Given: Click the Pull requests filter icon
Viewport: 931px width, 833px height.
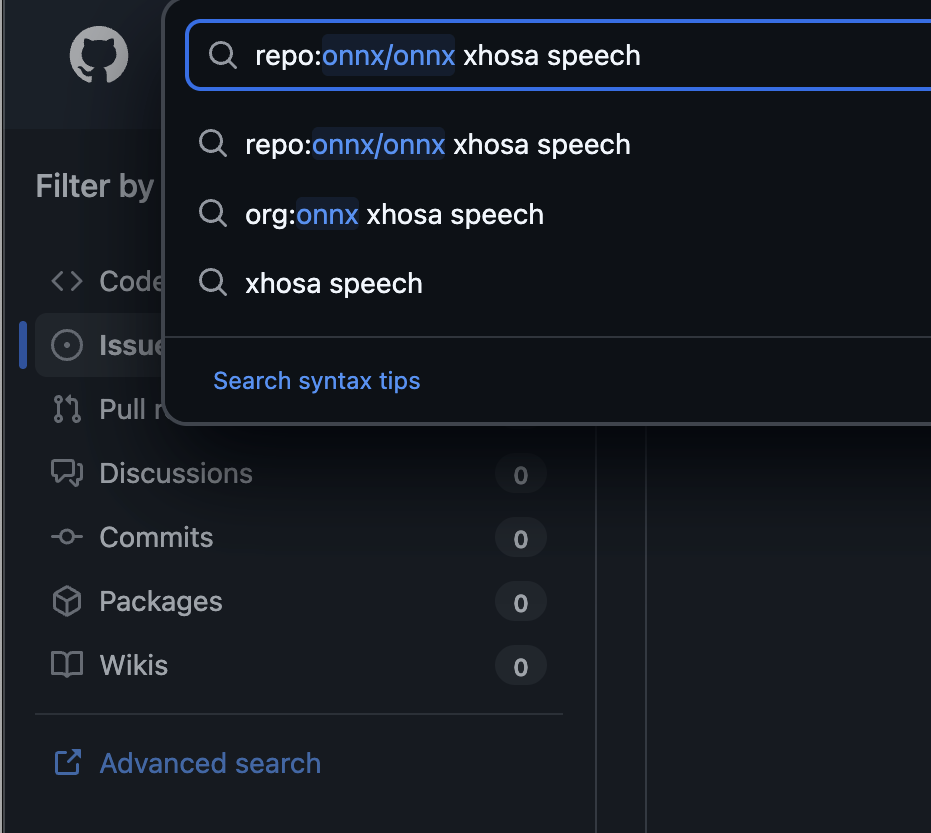Looking at the screenshot, I should [x=67, y=409].
